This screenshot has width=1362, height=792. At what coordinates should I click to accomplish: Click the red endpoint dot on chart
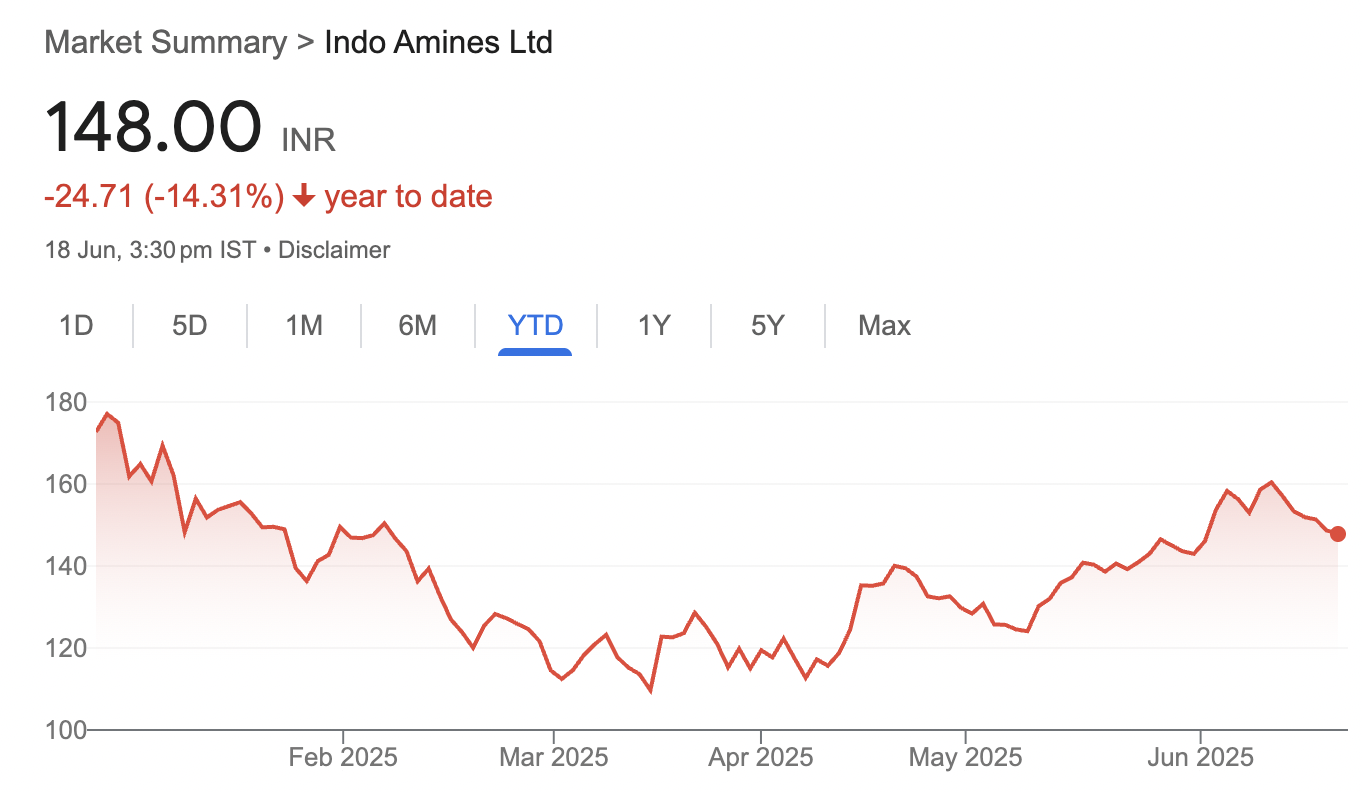coord(1338,534)
